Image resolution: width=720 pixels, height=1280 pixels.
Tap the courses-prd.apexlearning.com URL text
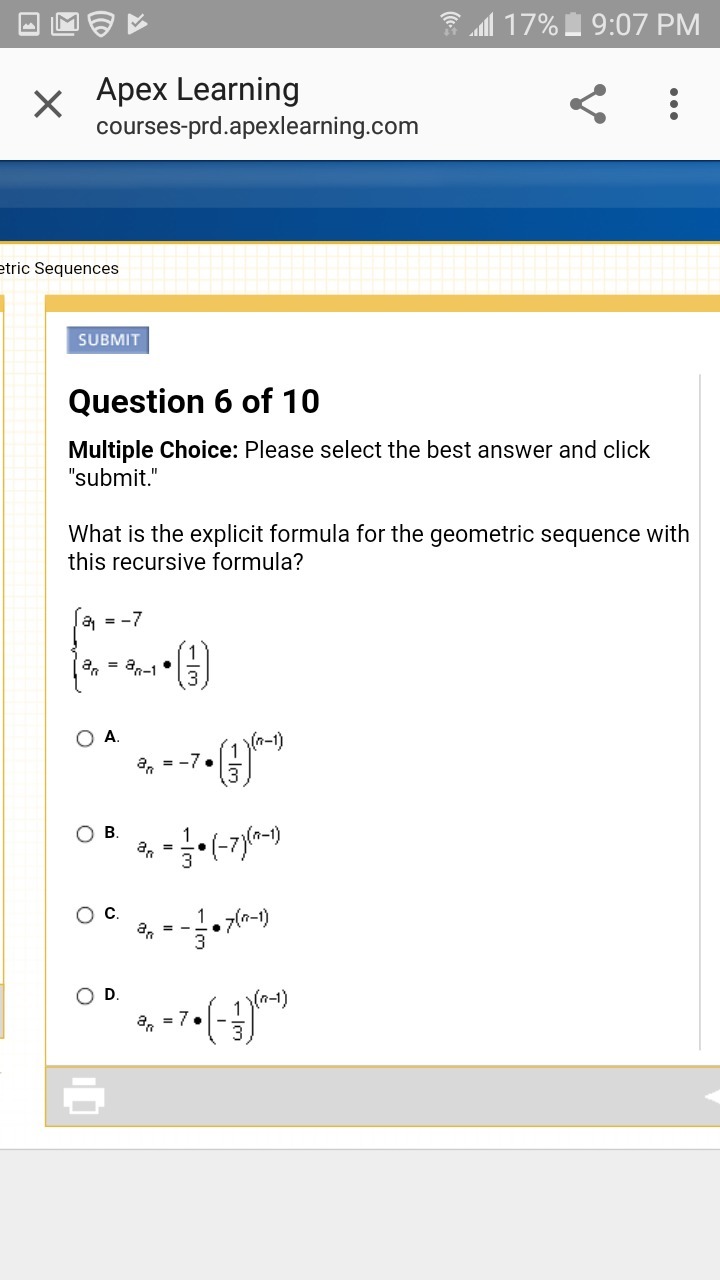click(257, 127)
